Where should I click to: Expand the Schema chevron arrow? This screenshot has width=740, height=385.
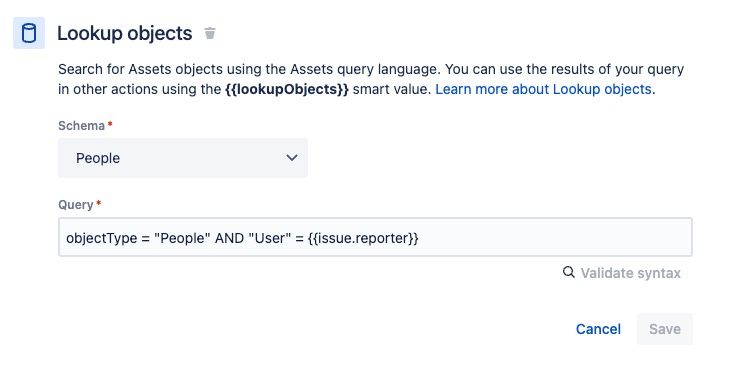[292, 158]
